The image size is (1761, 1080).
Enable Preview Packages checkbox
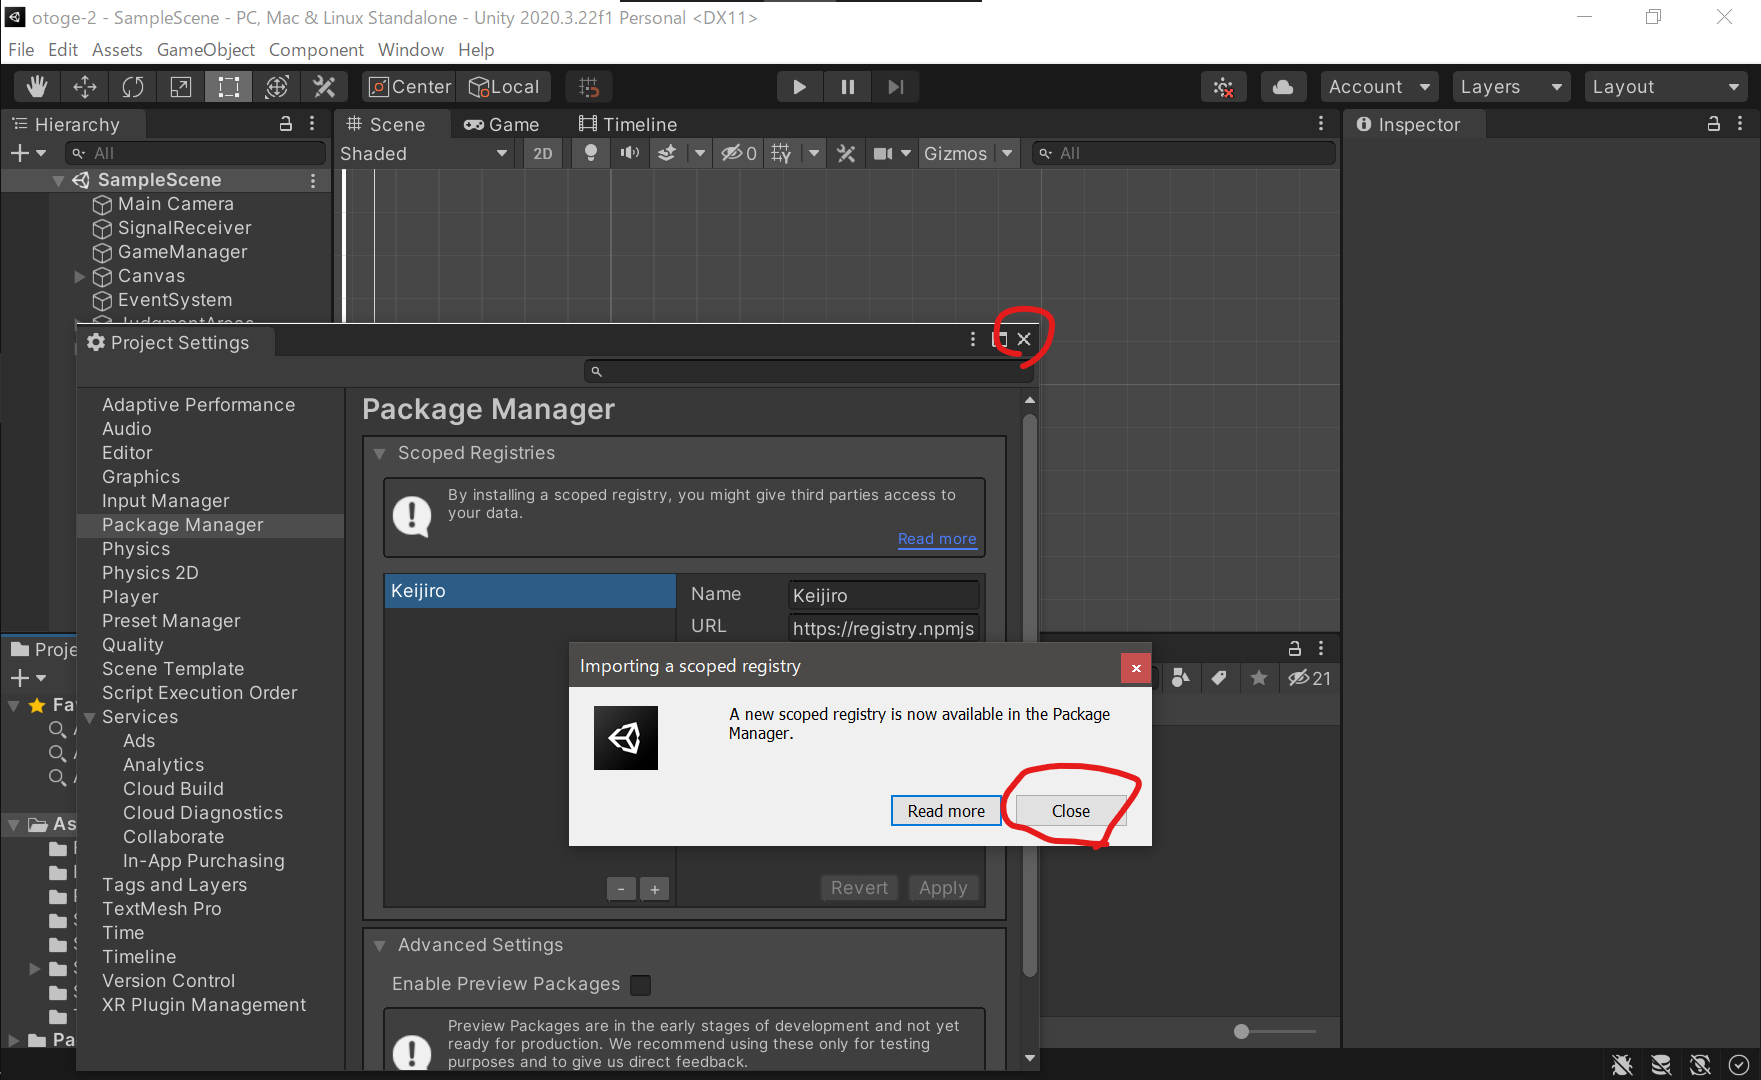pos(641,985)
